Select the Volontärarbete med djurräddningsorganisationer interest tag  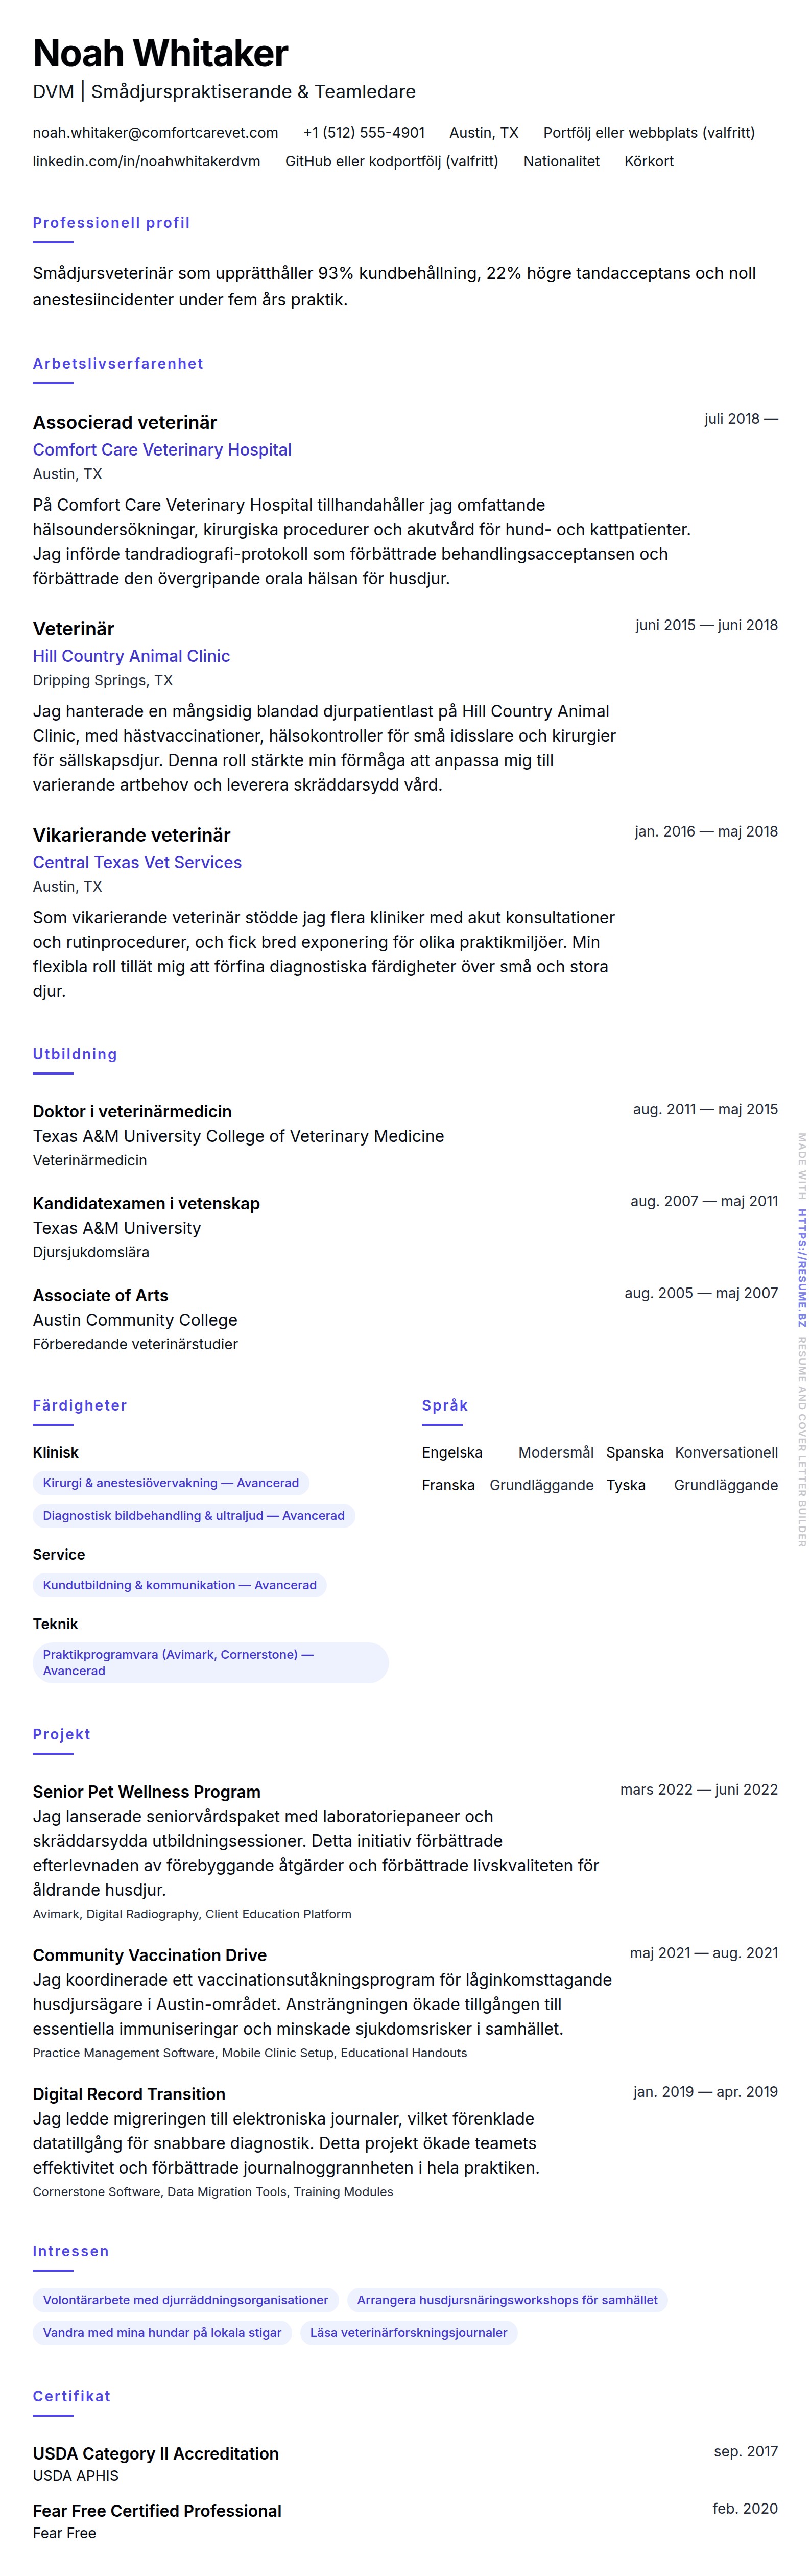185,2300
